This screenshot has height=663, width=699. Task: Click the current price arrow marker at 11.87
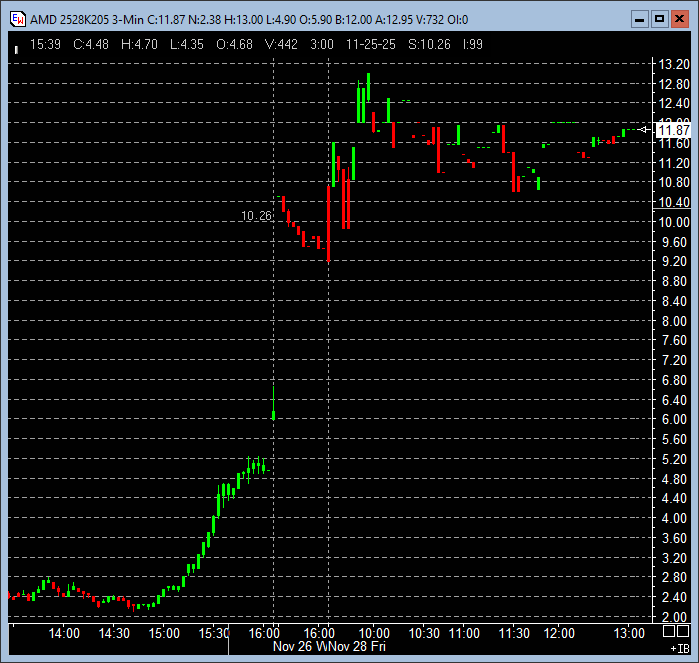[x=644, y=130]
